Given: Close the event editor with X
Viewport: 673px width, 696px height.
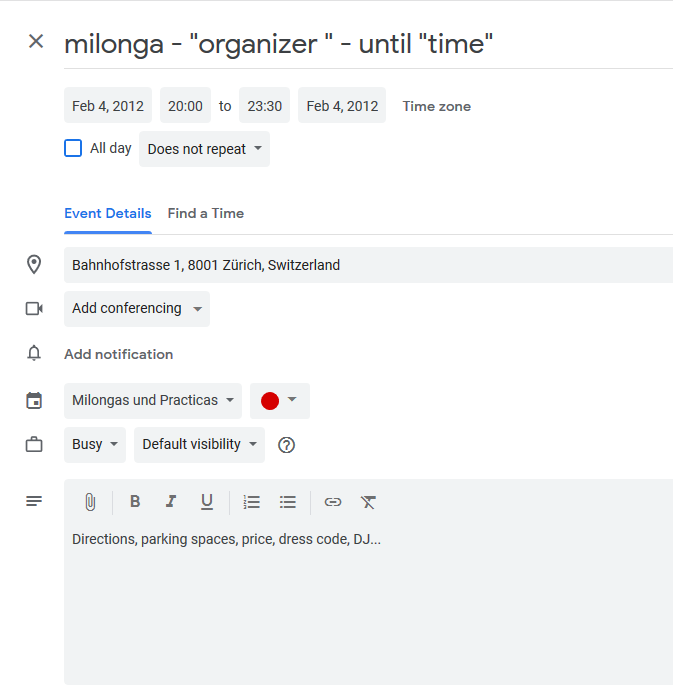Looking at the screenshot, I should pyautogui.click(x=36, y=42).
